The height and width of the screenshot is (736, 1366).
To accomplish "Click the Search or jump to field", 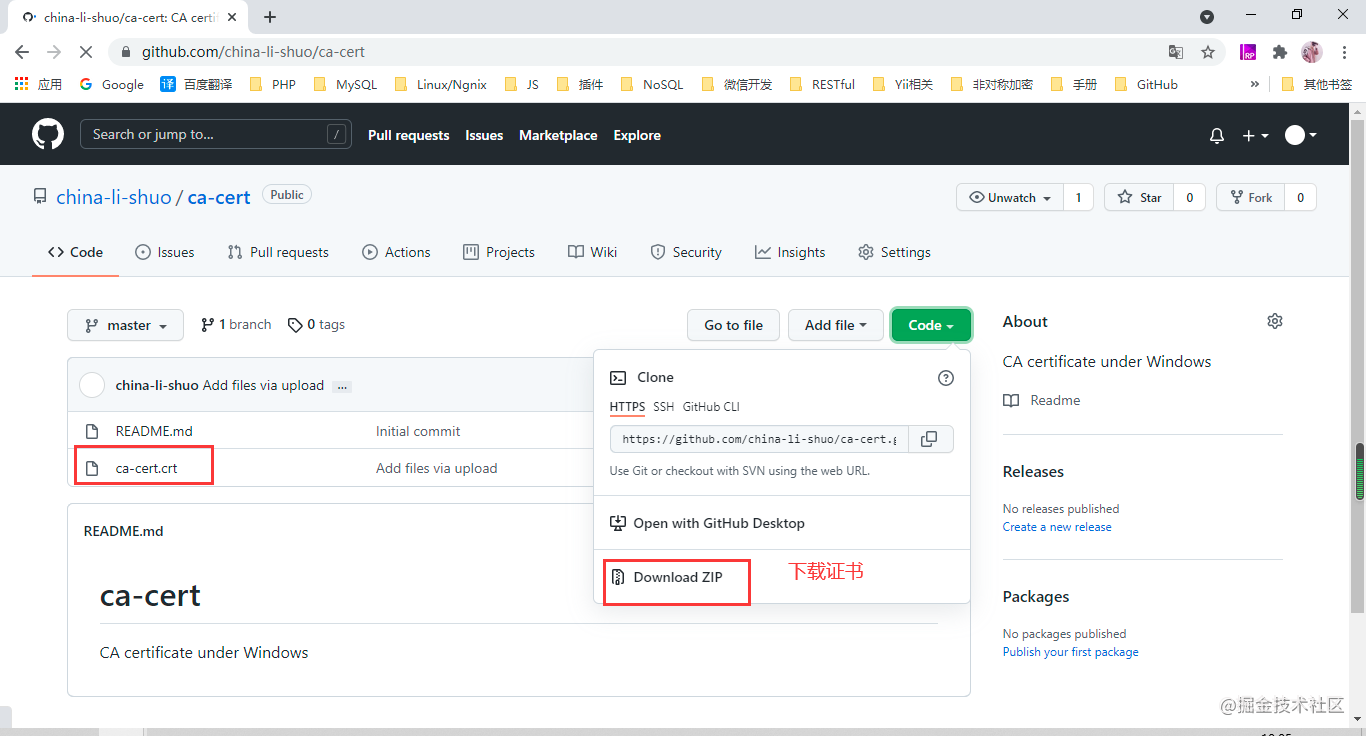I will click(x=215, y=134).
